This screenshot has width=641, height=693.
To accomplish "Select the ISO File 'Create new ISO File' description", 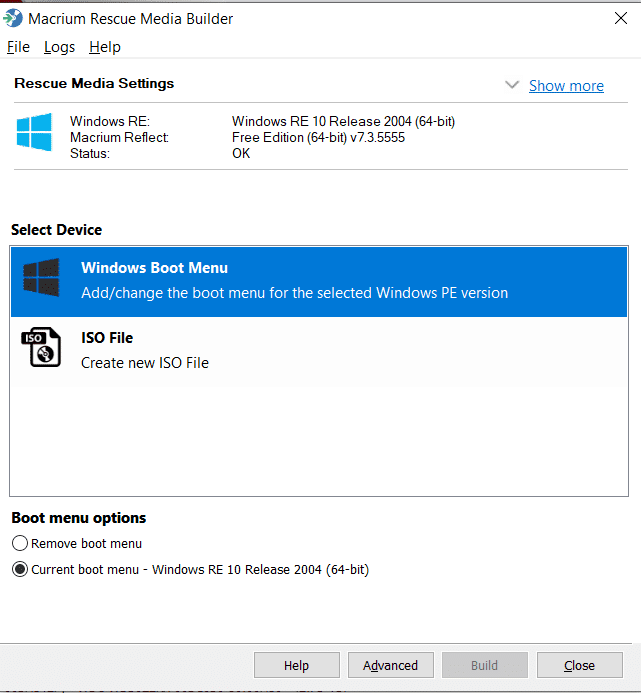I will click(145, 363).
